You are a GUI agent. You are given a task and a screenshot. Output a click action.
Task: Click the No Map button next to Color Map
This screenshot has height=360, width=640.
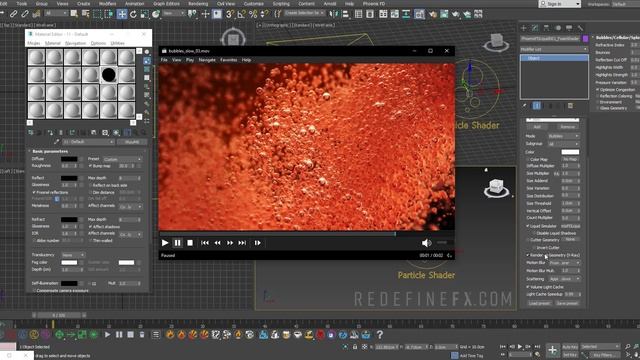click(570, 159)
